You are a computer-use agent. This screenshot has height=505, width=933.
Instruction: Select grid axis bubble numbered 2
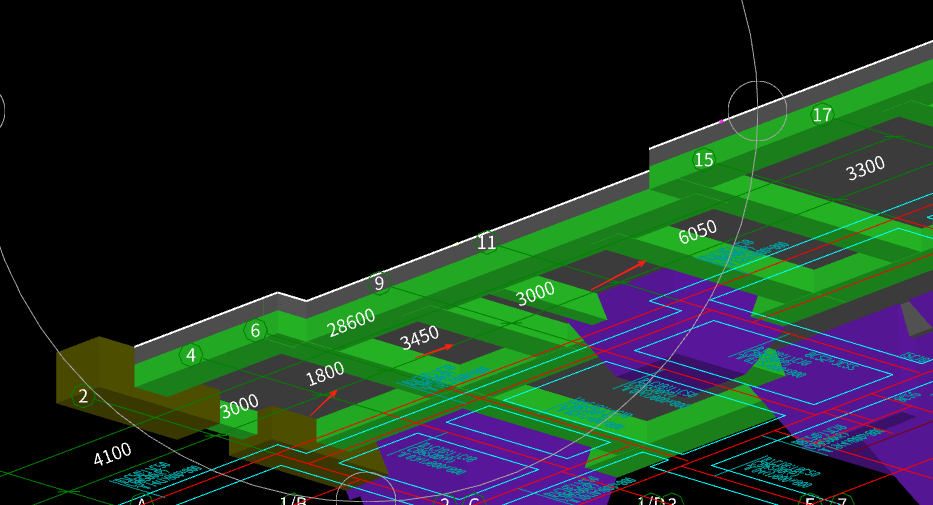[x=83, y=396]
